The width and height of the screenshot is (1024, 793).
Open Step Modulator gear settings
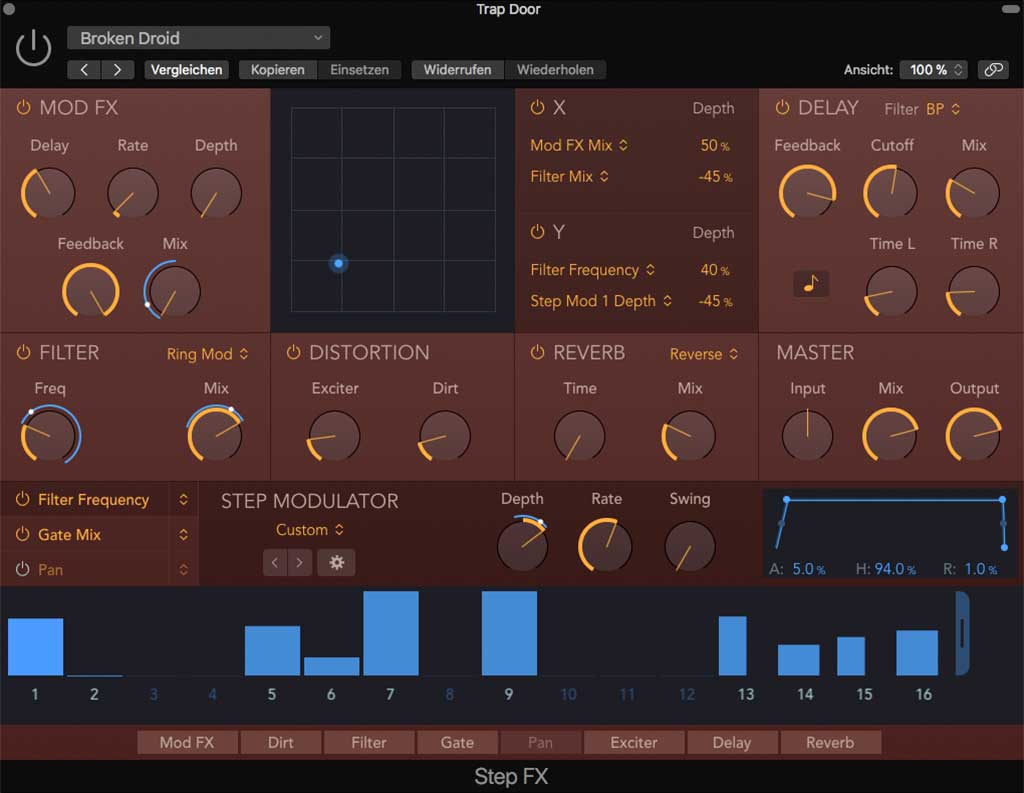(336, 563)
